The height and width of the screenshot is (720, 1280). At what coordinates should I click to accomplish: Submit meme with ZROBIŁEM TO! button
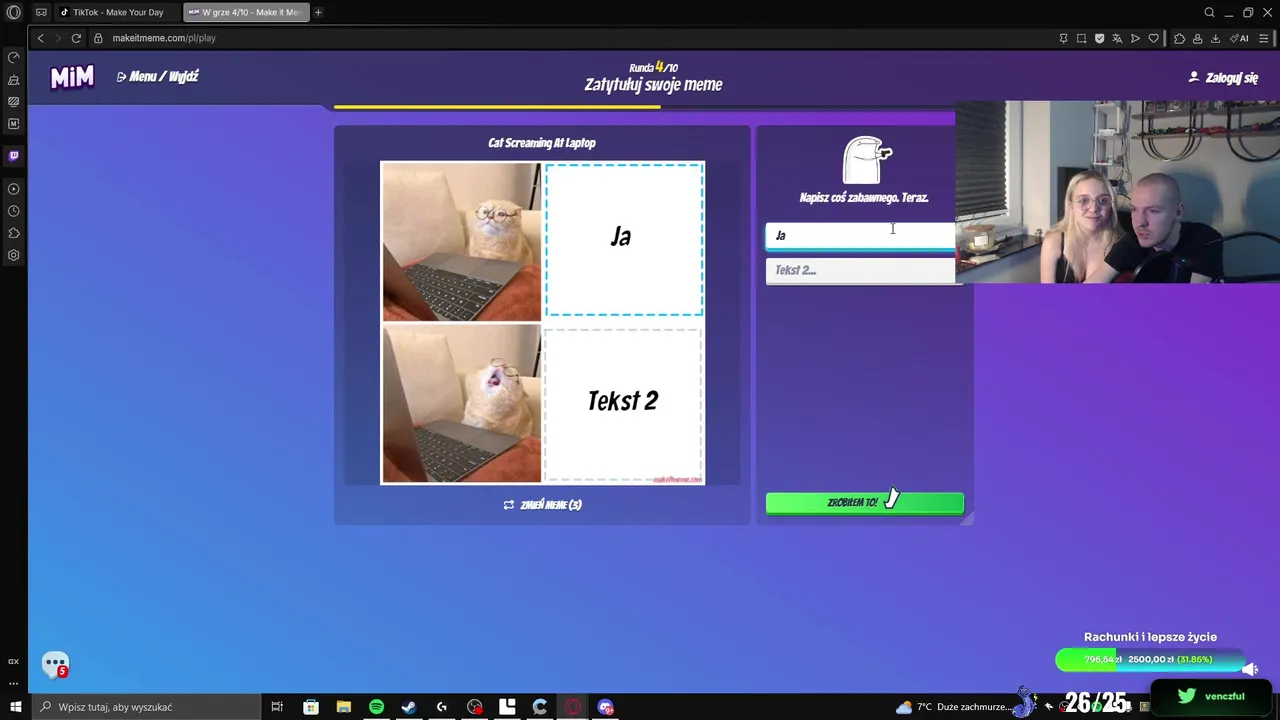[864, 503]
